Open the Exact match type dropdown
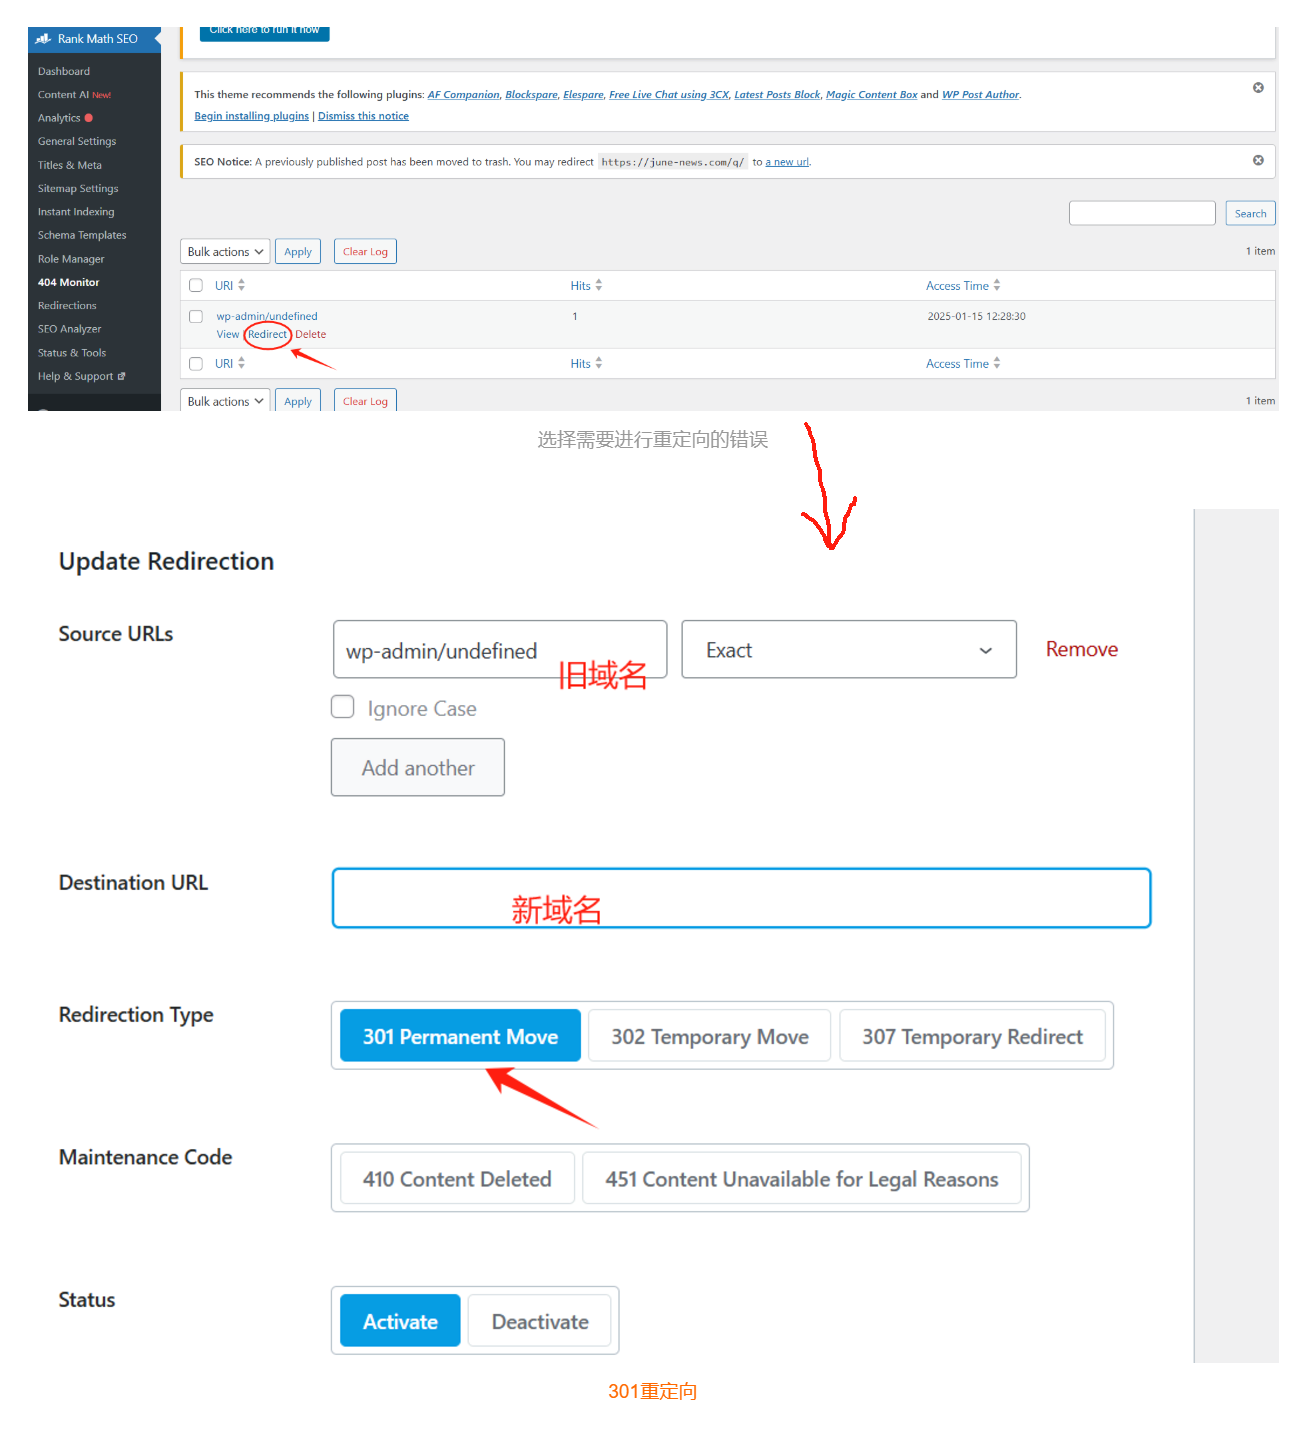The height and width of the screenshot is (1436, 1306). click(848, 649)
